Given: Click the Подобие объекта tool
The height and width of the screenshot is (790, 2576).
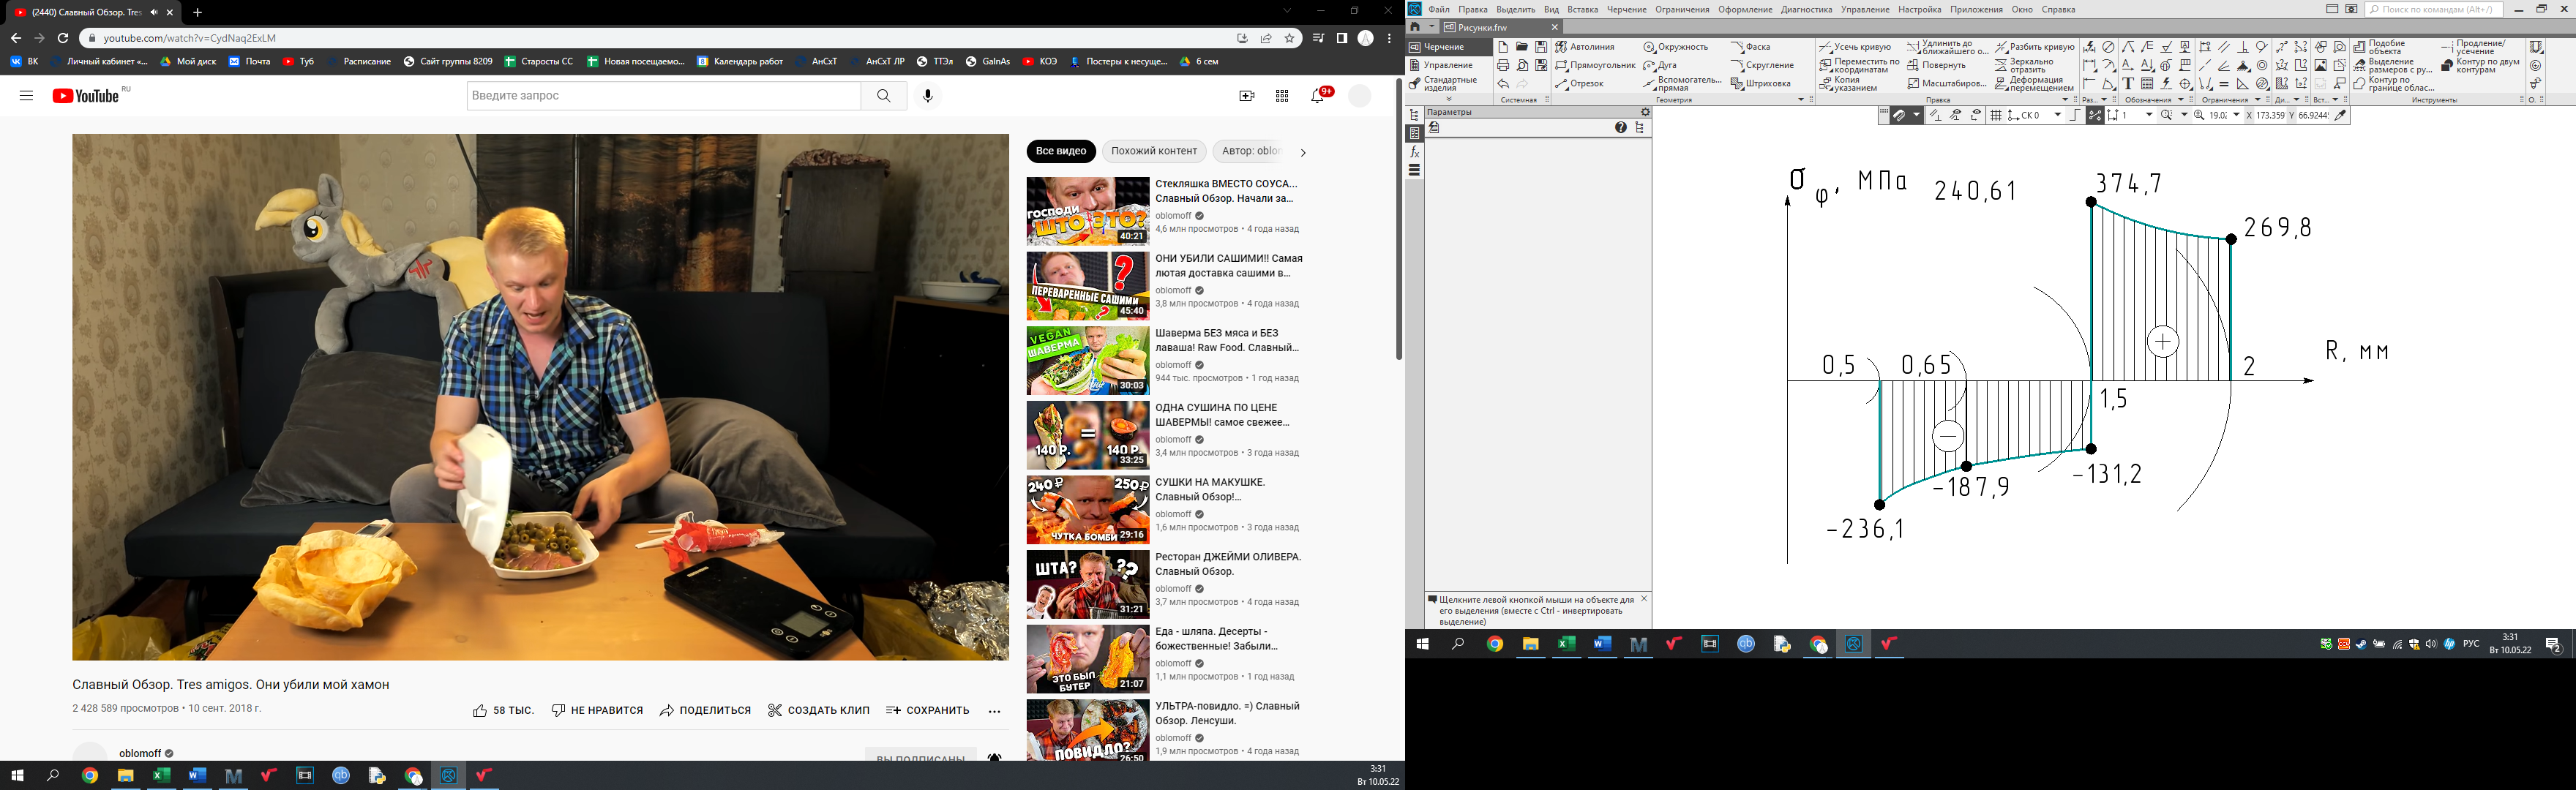Looking at the screenshot, I should tap(2378, 47).
